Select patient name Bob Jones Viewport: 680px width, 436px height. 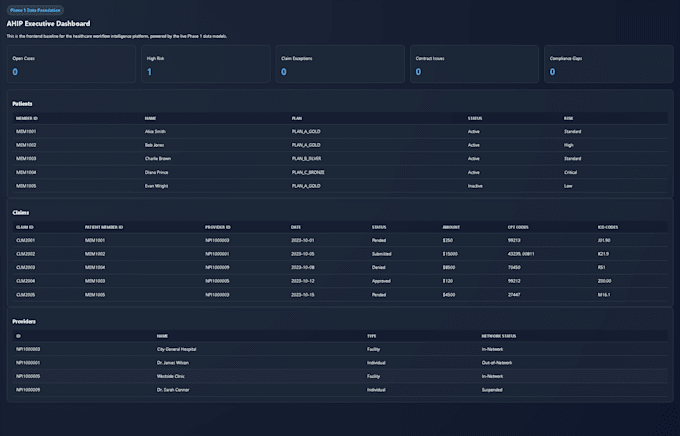click(154, 145)
